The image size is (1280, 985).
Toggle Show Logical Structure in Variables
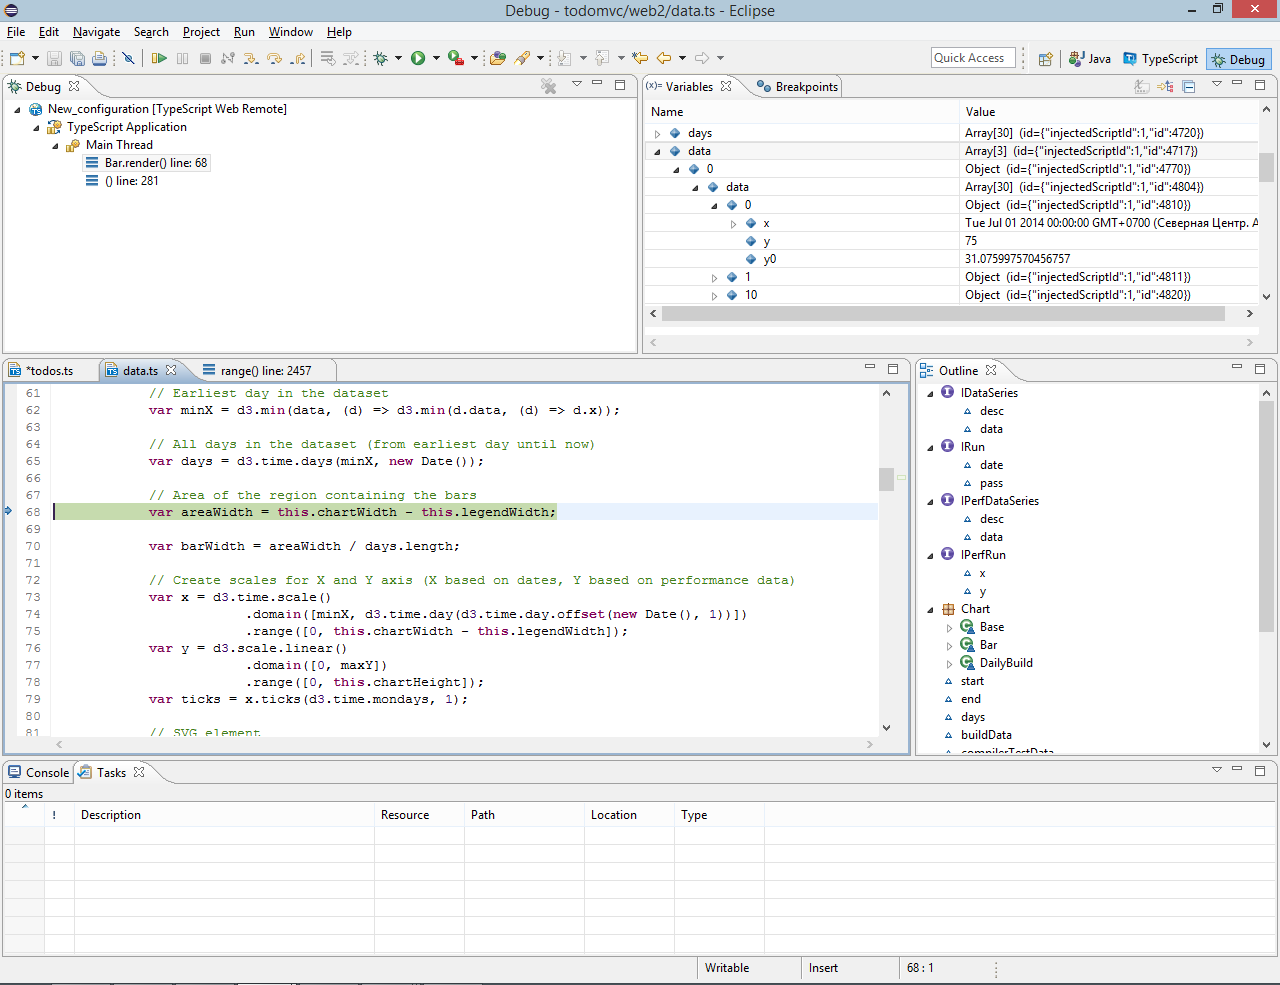[x=1165, y=86]
